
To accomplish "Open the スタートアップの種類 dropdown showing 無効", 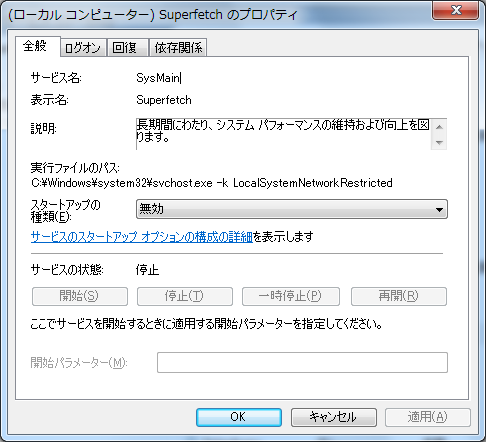I will point(292,209).
